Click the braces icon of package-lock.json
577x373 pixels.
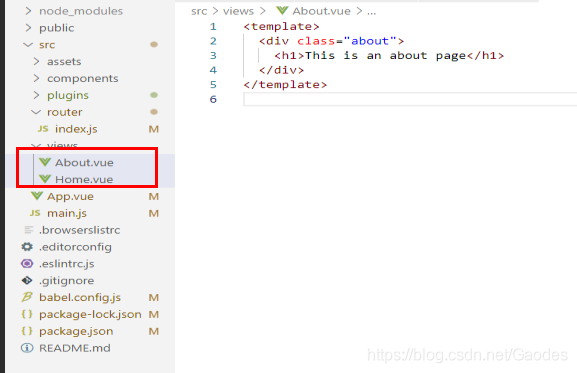click(27, 314)
